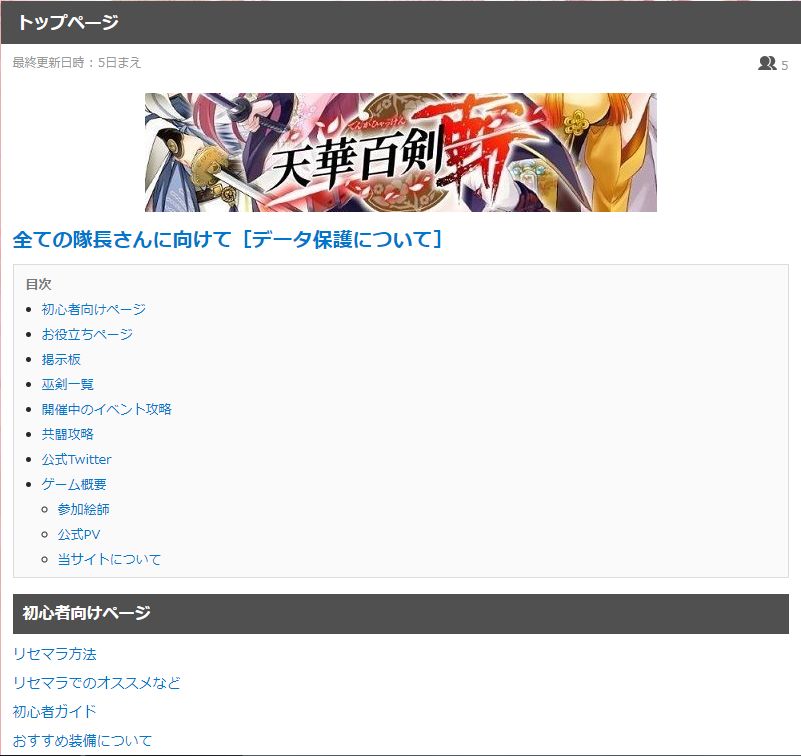The width and height of the screenshot is (801, 756).
Task: Open the リセマラ方法 page link
Action: pos(55,654)
